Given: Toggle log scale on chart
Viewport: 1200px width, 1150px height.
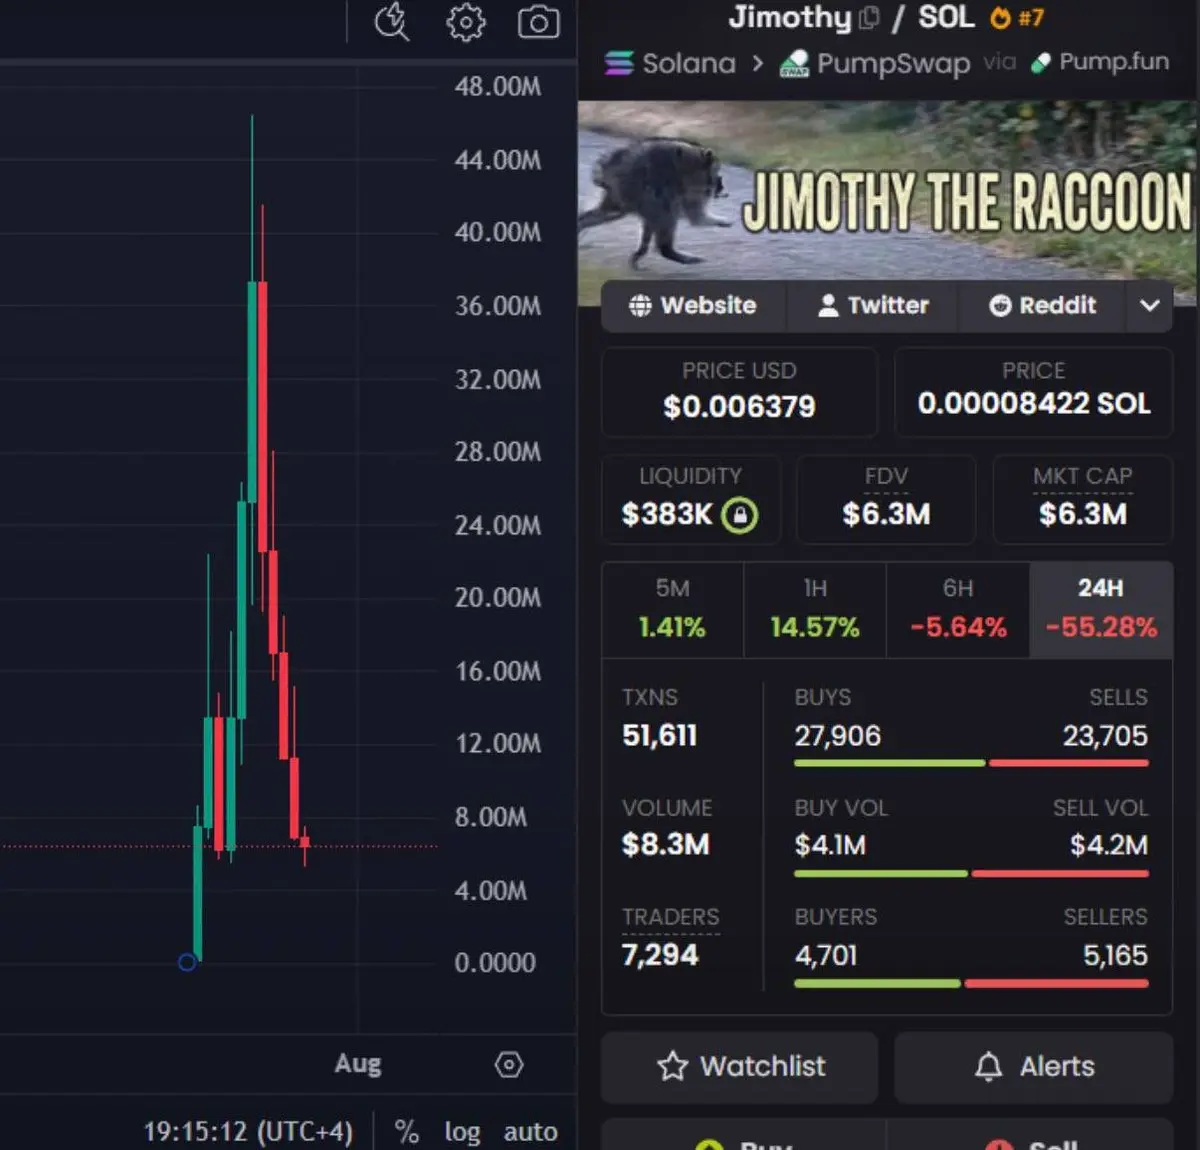Looking at the screenshot, I should click(462, 1131).
